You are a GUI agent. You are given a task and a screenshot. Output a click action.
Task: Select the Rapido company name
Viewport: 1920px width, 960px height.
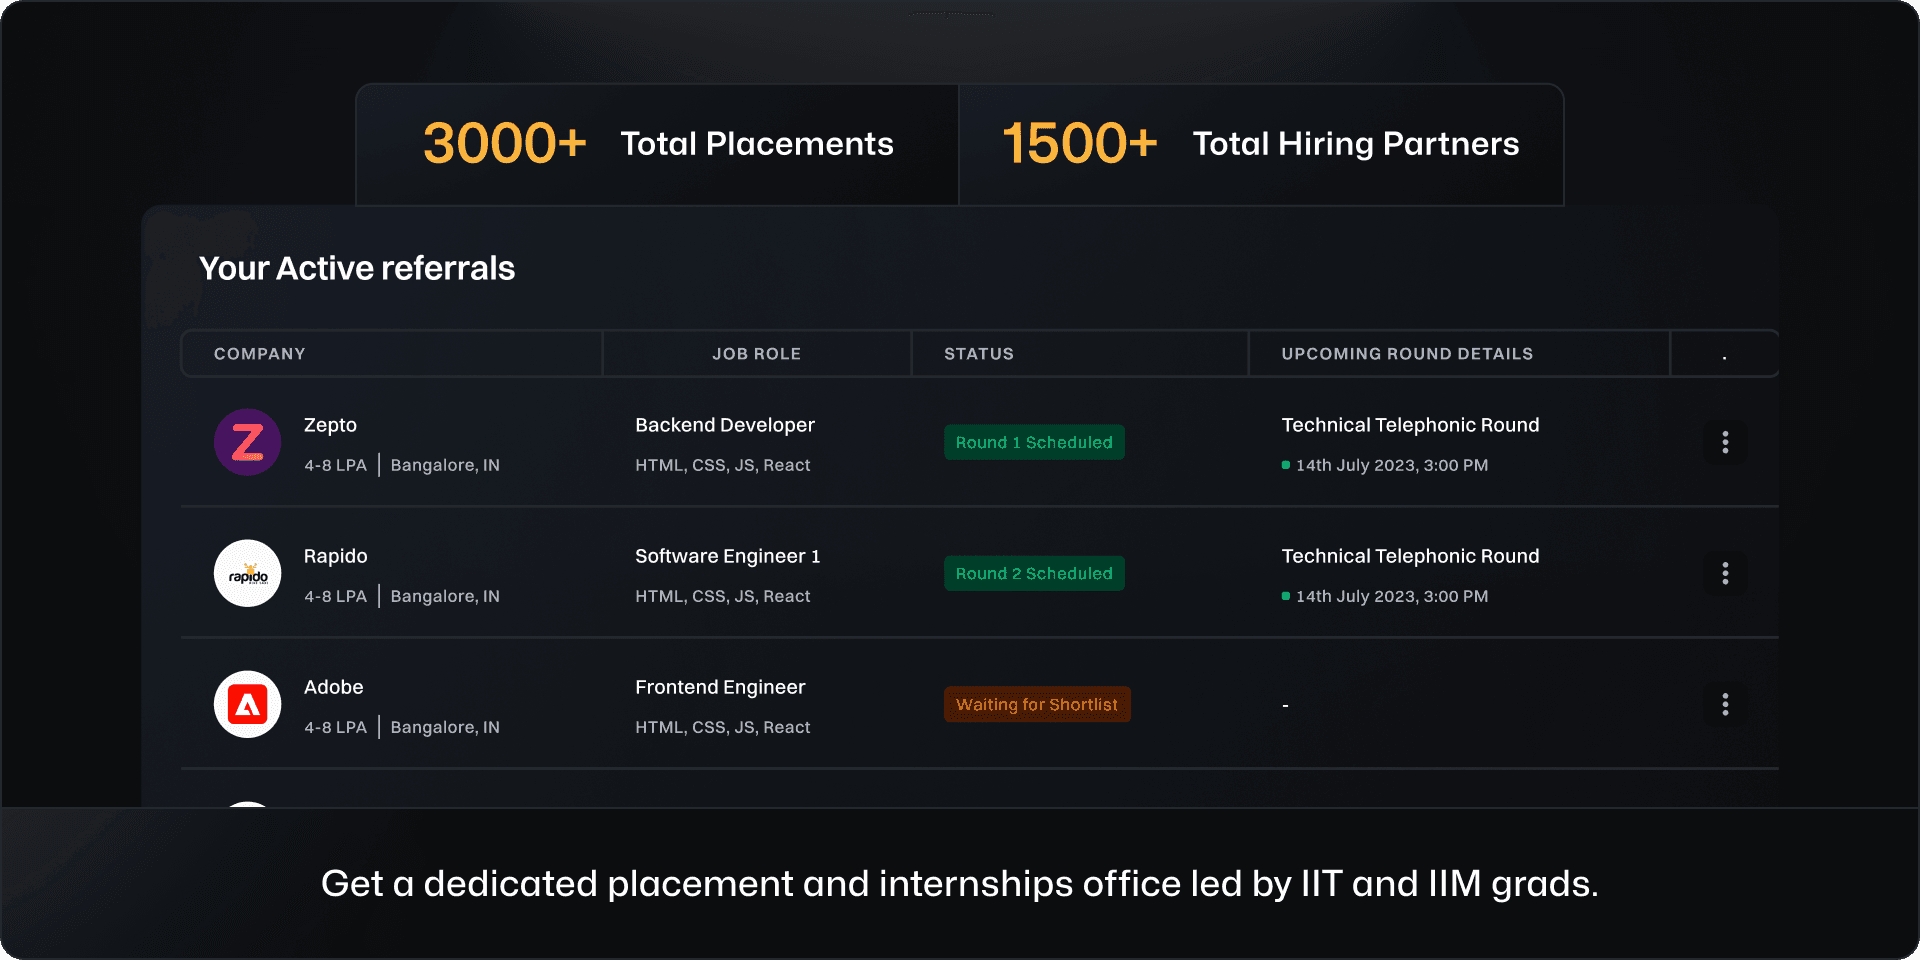pyautogui.click(x=336, y=556)
